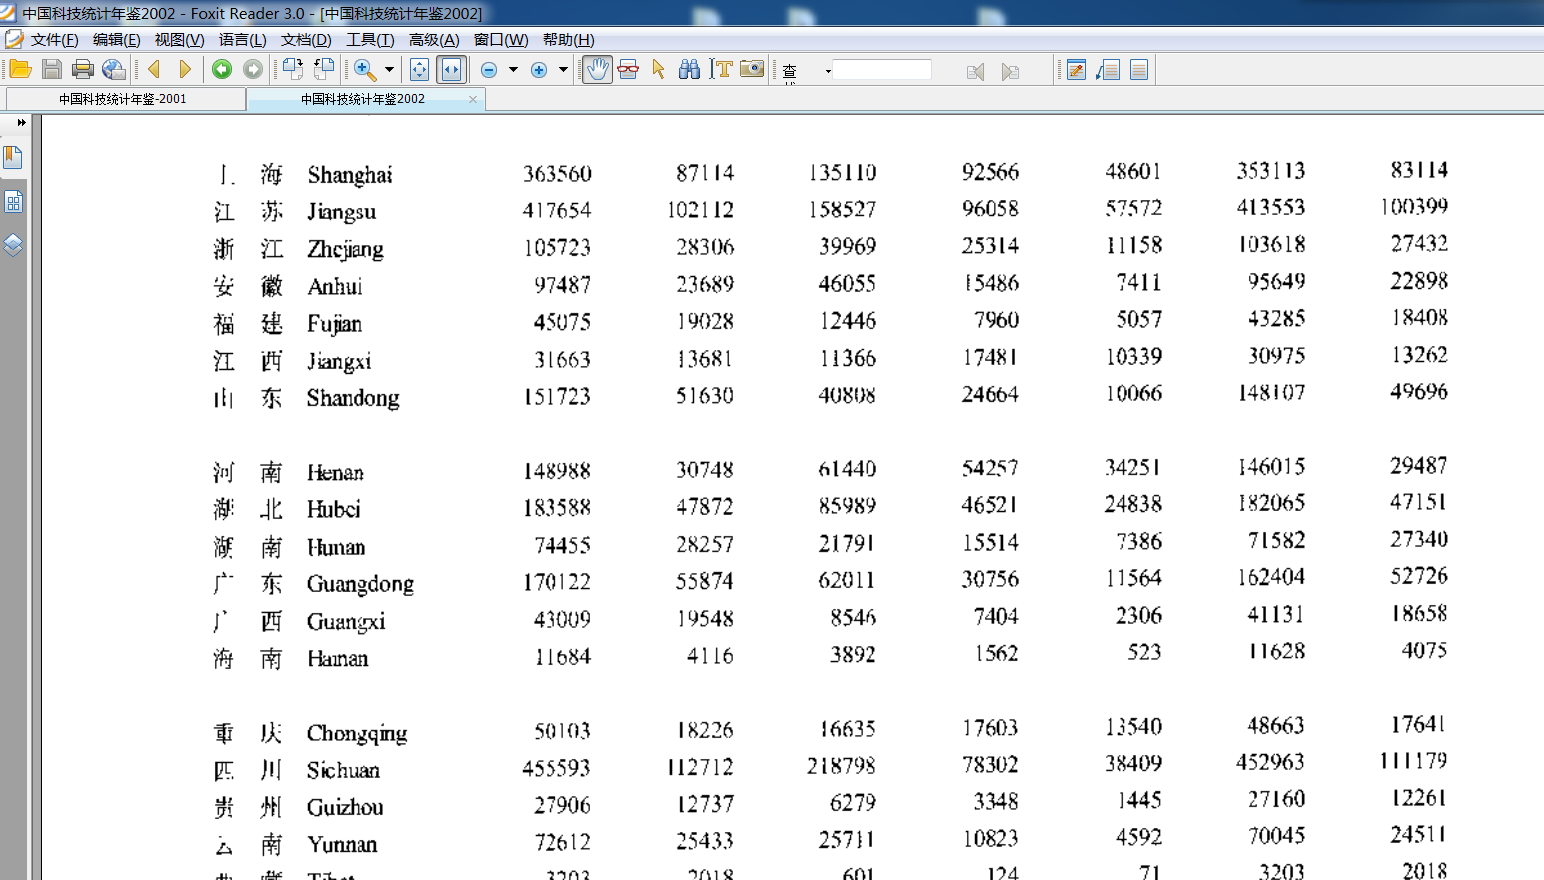Open the 高级(A) menu

coord(434,40)
